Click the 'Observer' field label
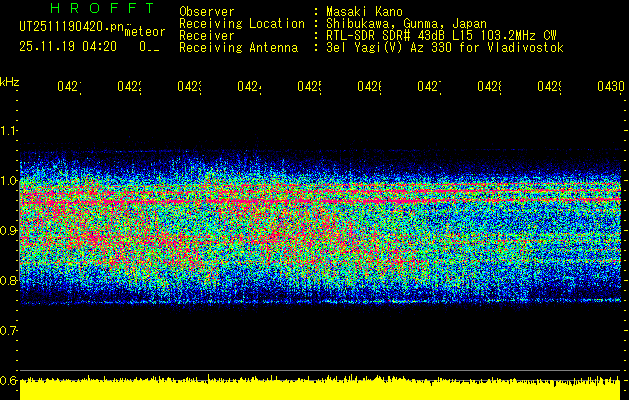Image resolution: width=629 pixels, height=400 pixels. (207, 12)
